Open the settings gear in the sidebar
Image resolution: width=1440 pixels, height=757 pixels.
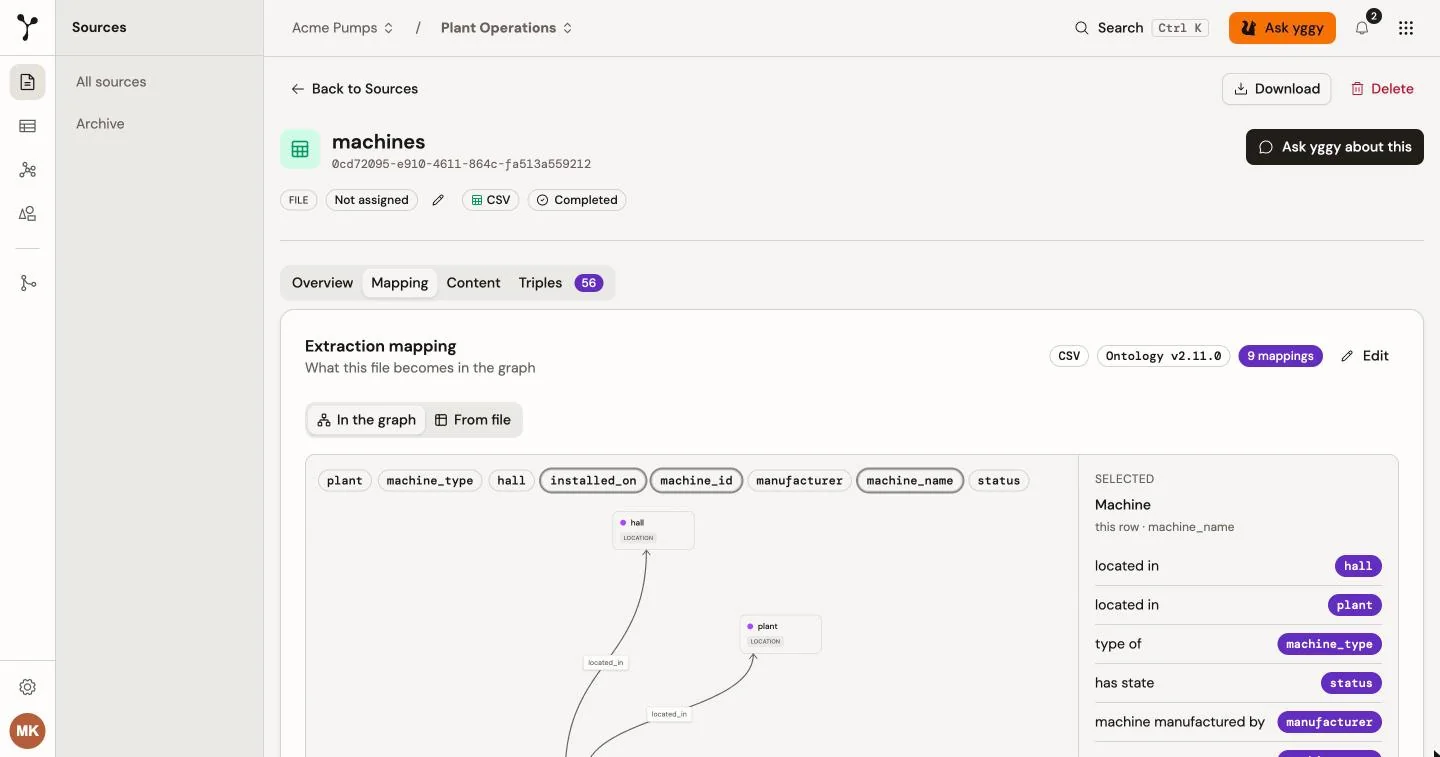28,687
